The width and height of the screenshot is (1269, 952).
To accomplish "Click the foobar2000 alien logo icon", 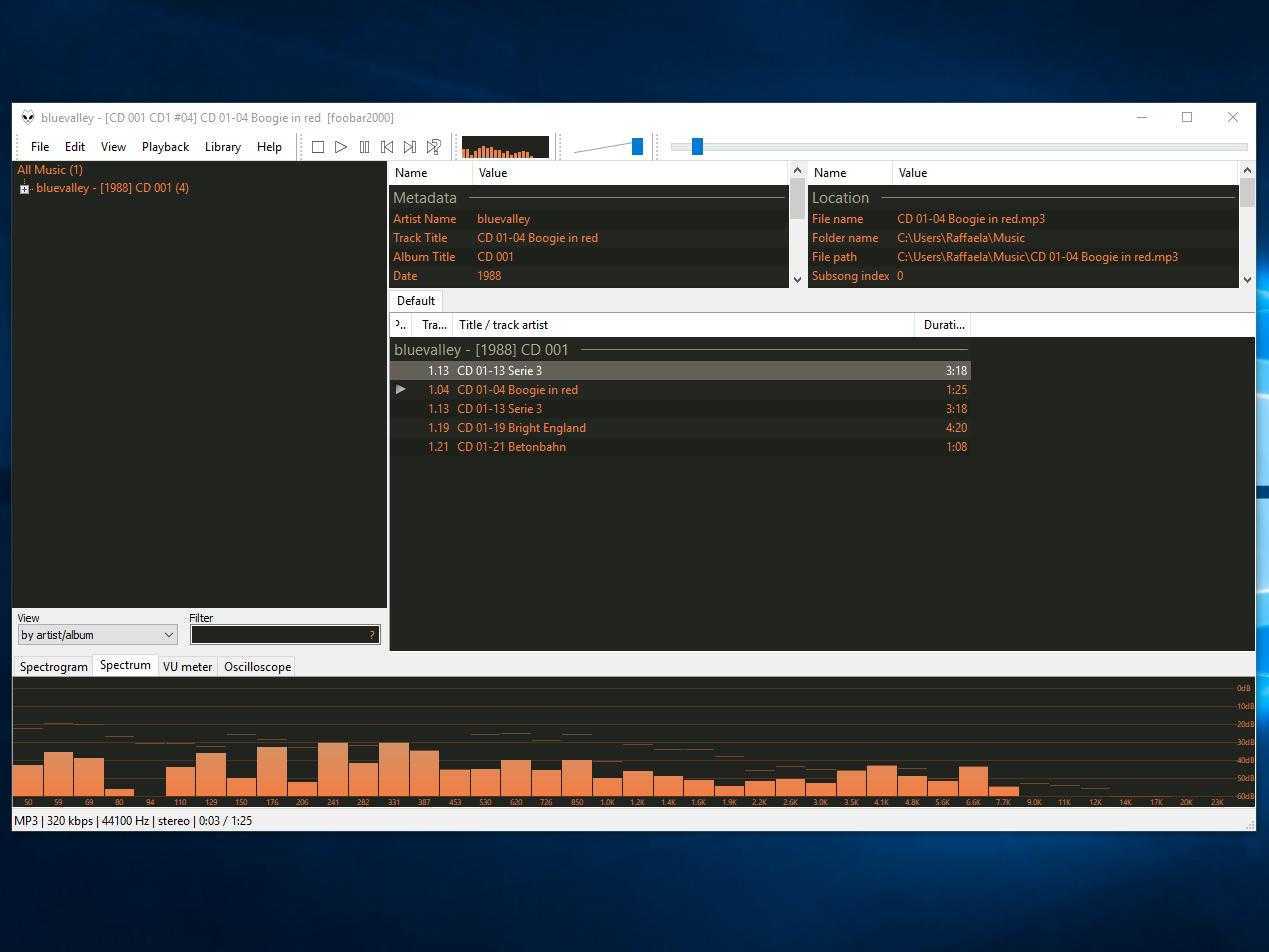I will (x=28, y=118).
